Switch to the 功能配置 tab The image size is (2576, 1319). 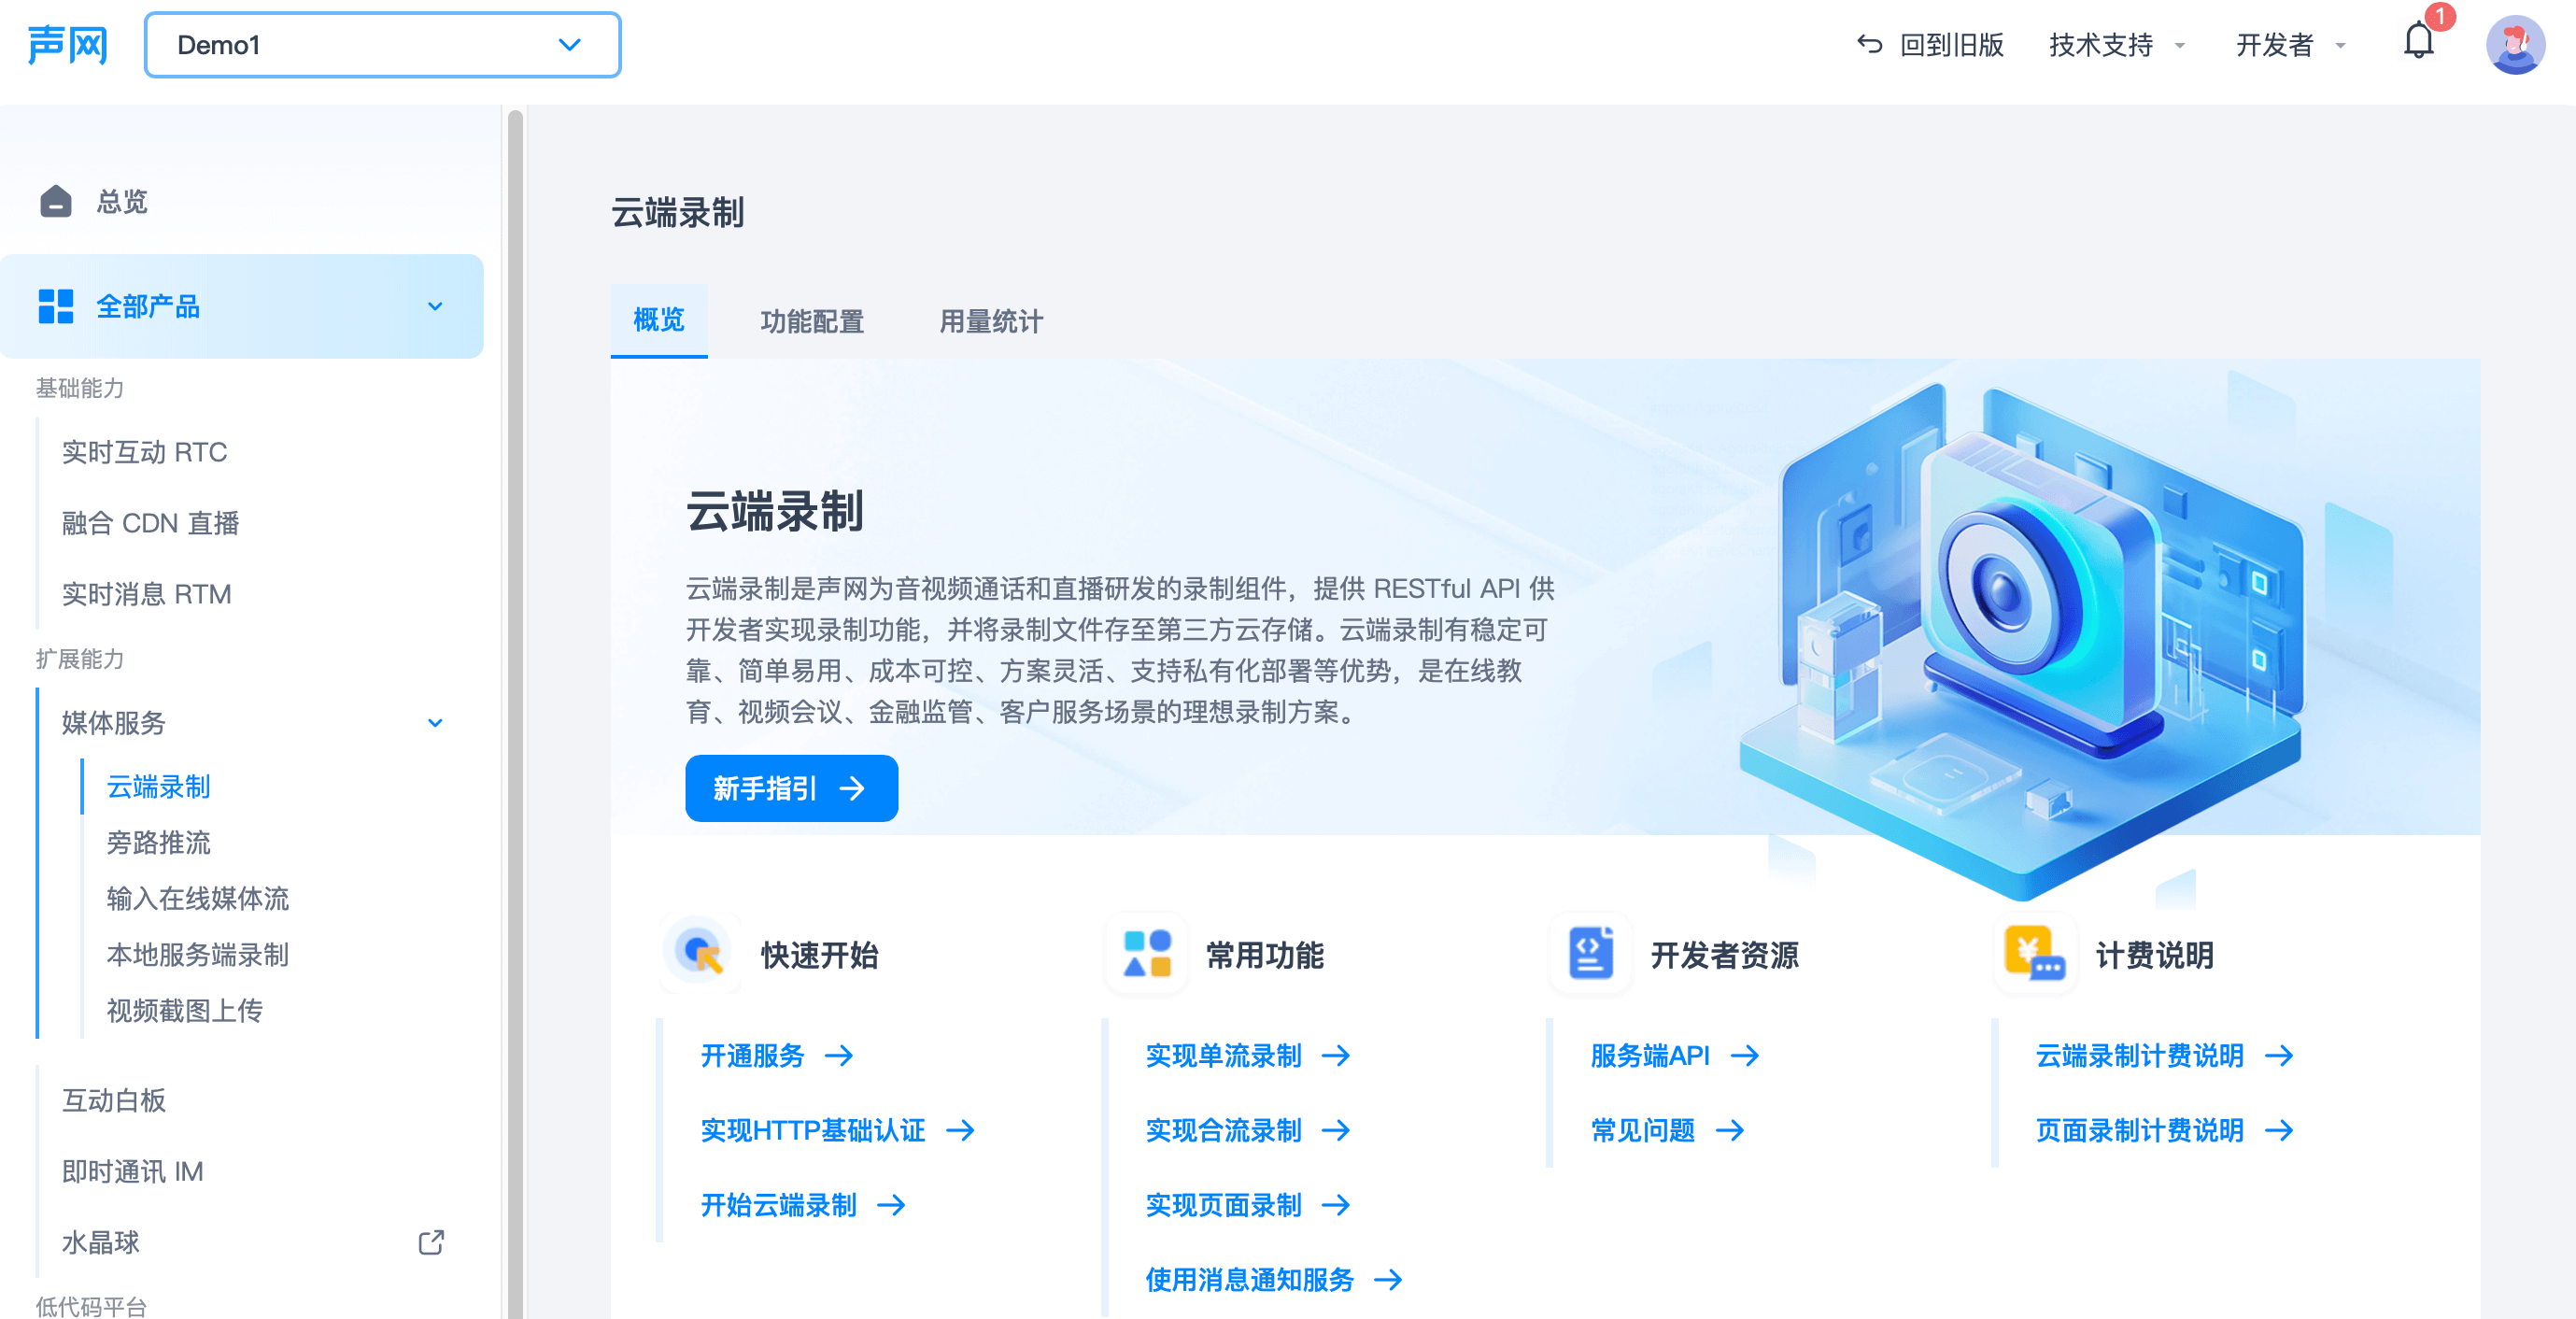(812, 321)
